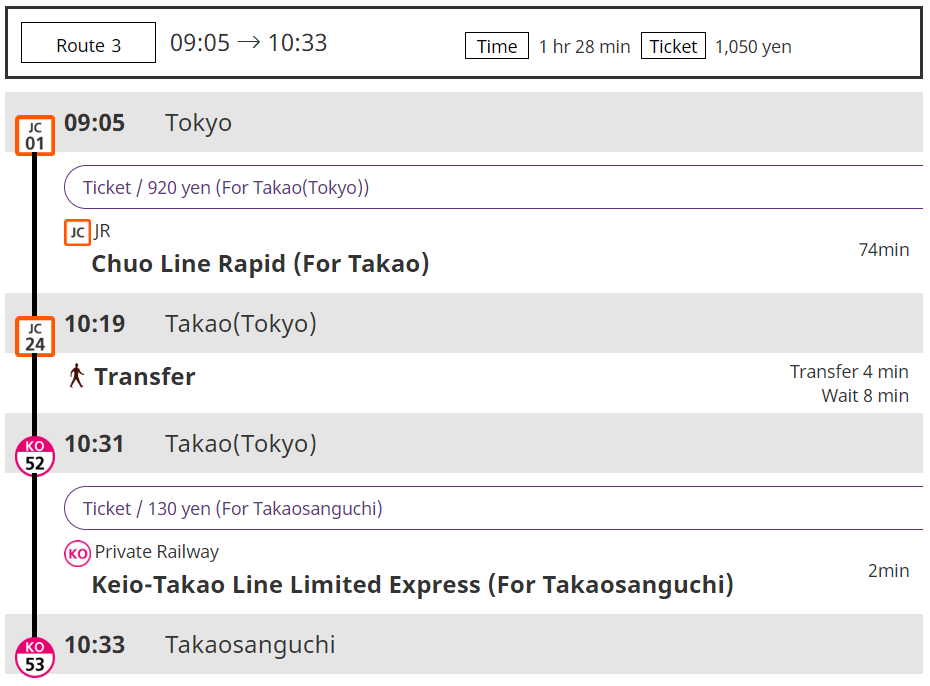Click Chuo Line Rapid (For Takao)
930x686 pixels.
260,264
